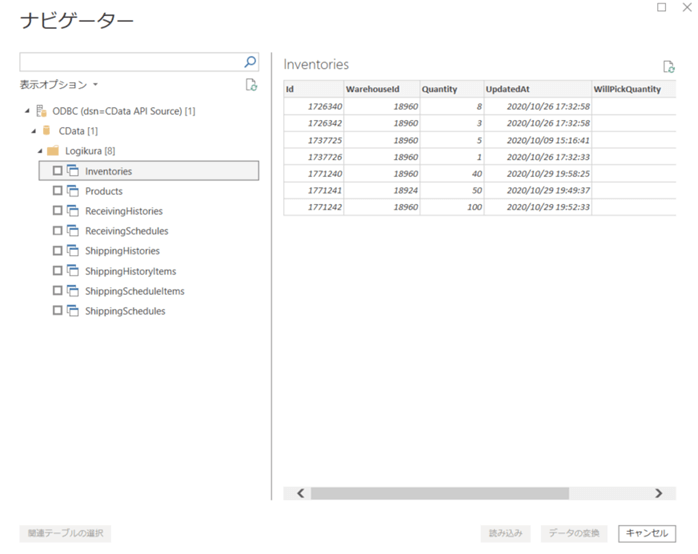Click the 読み込み button
The image size is (698, 554).
click(506, 533)
